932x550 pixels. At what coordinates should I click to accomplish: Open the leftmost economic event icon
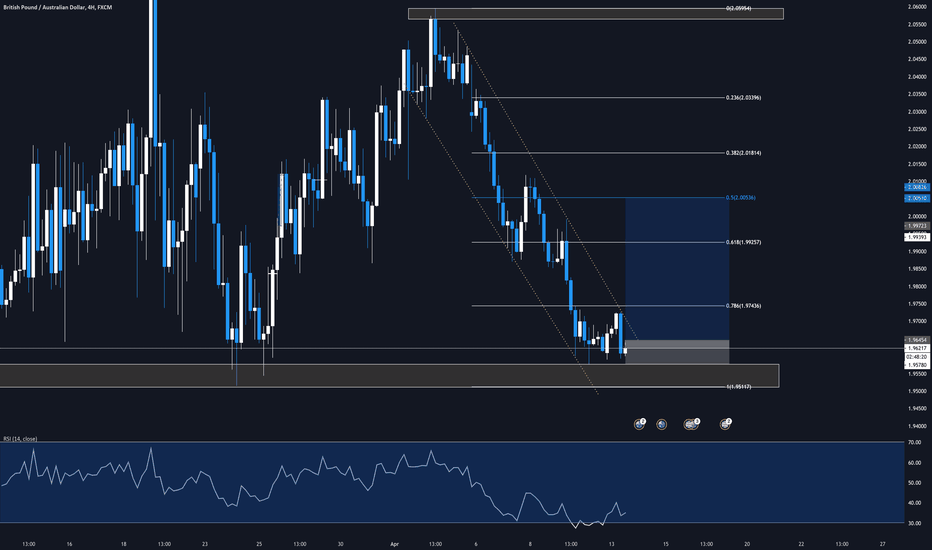[639, 424]
